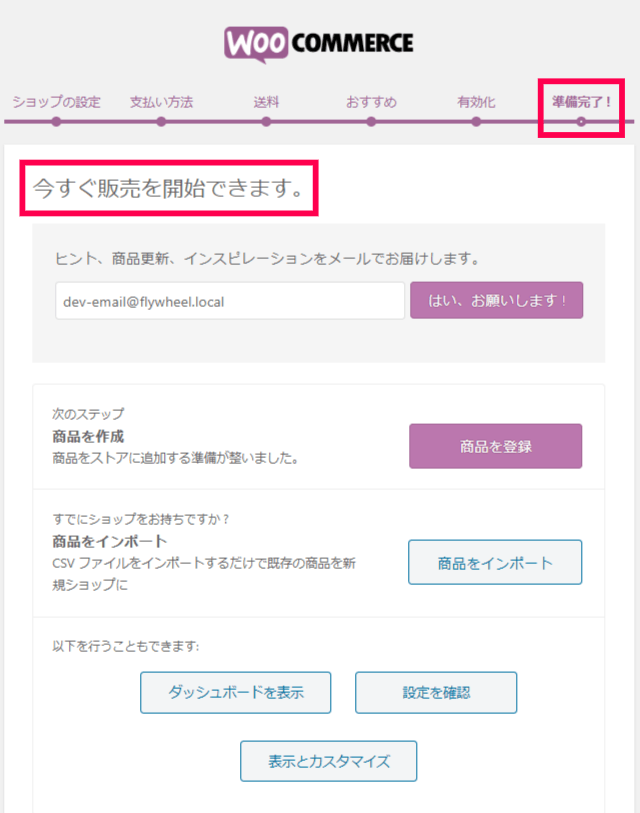Click the 商品を登録 button
640x813 pixels.
click(x=495, y=446)
